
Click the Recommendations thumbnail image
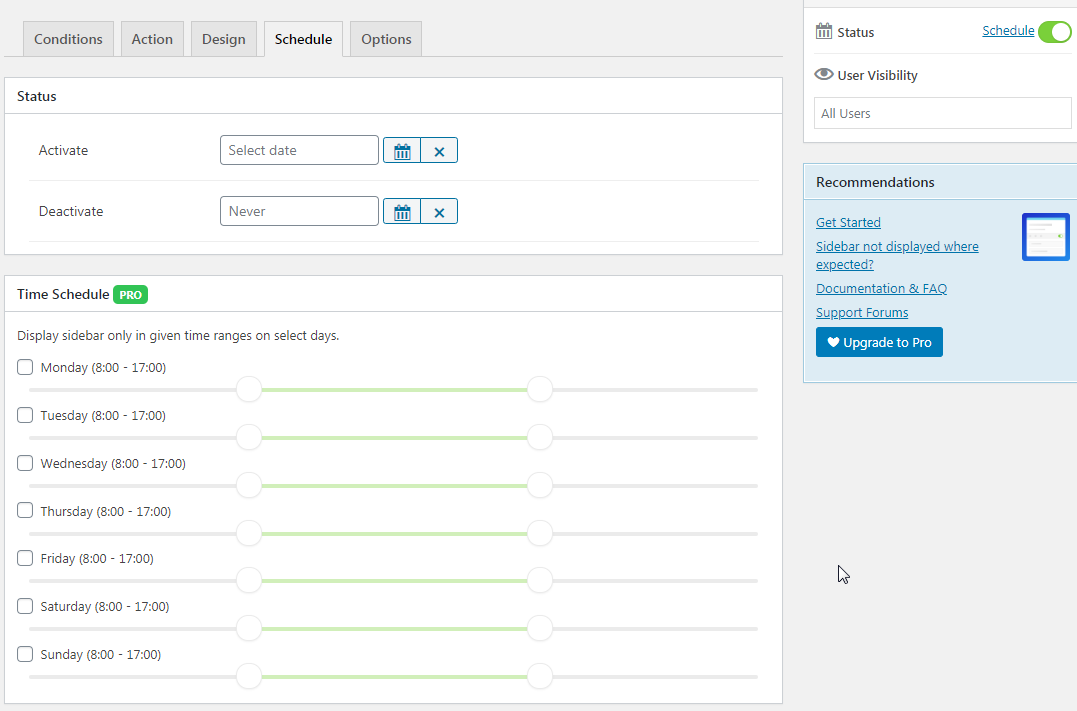coord(1045,237)
